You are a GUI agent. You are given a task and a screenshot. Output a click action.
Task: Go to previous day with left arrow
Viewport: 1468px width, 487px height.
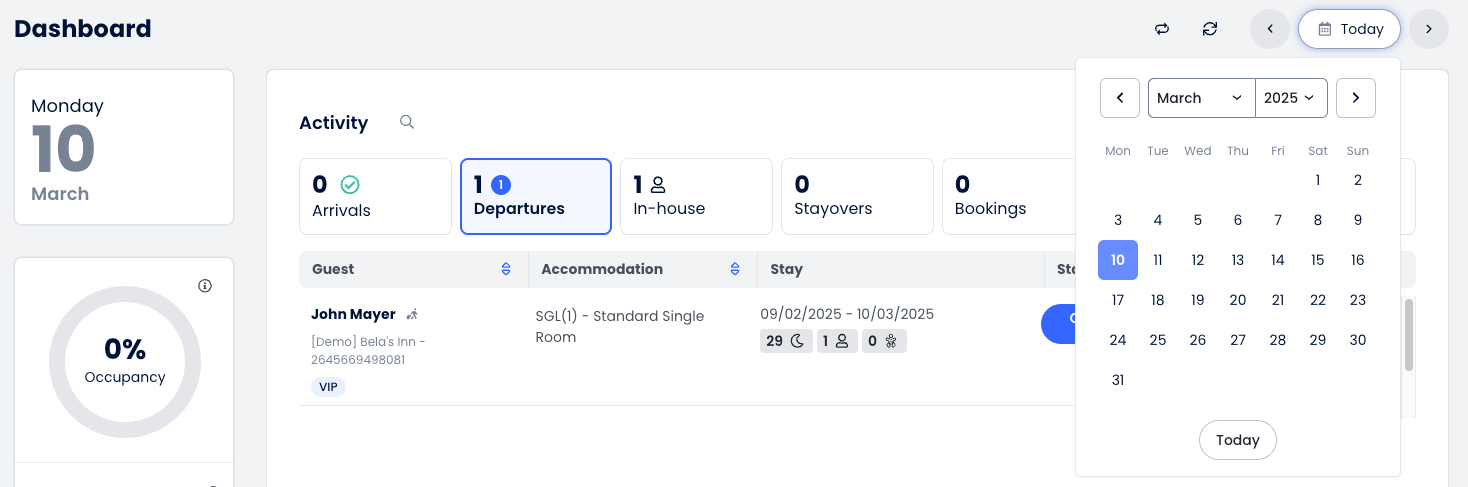click(1270, 29)
